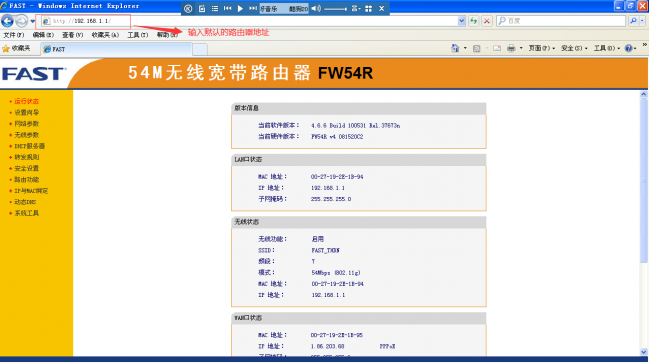Open the 文件(F) menu
Screen dimensions: 650x363
[14, 35]
